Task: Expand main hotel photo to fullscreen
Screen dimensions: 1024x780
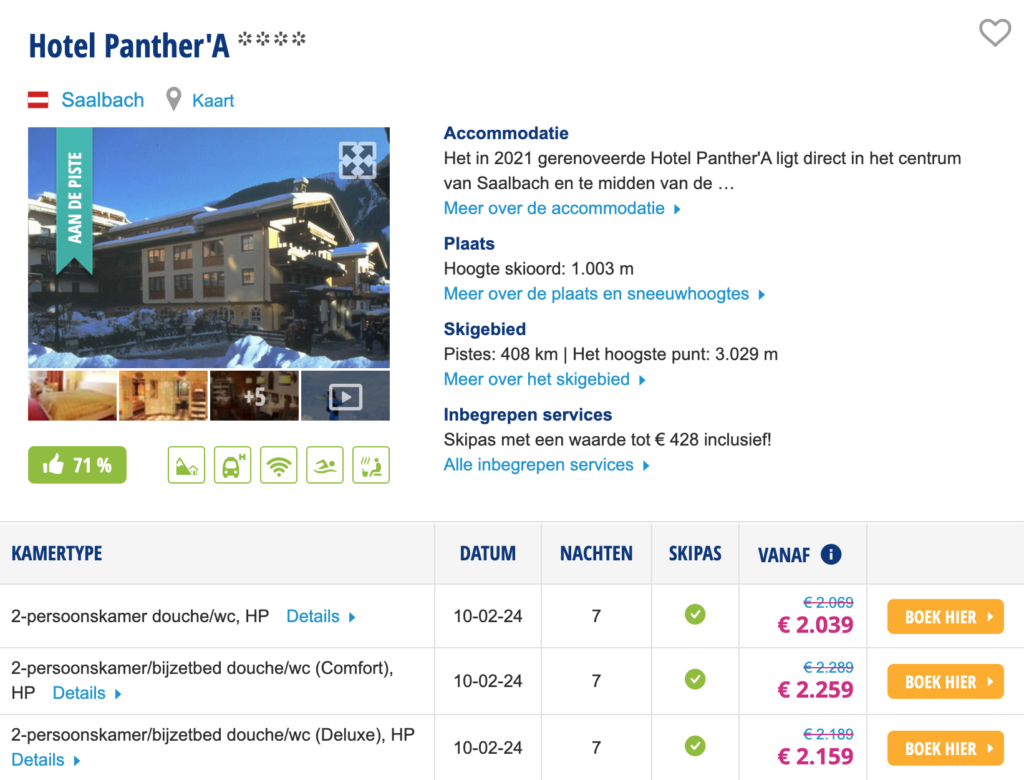Action: click(357, 160)
